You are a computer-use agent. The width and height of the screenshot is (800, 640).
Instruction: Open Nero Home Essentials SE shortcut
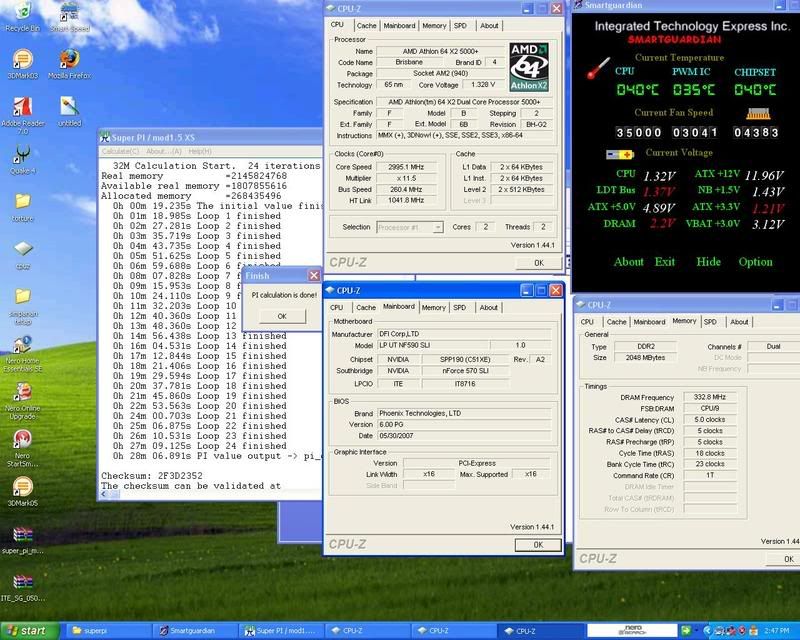click(21, 345)
